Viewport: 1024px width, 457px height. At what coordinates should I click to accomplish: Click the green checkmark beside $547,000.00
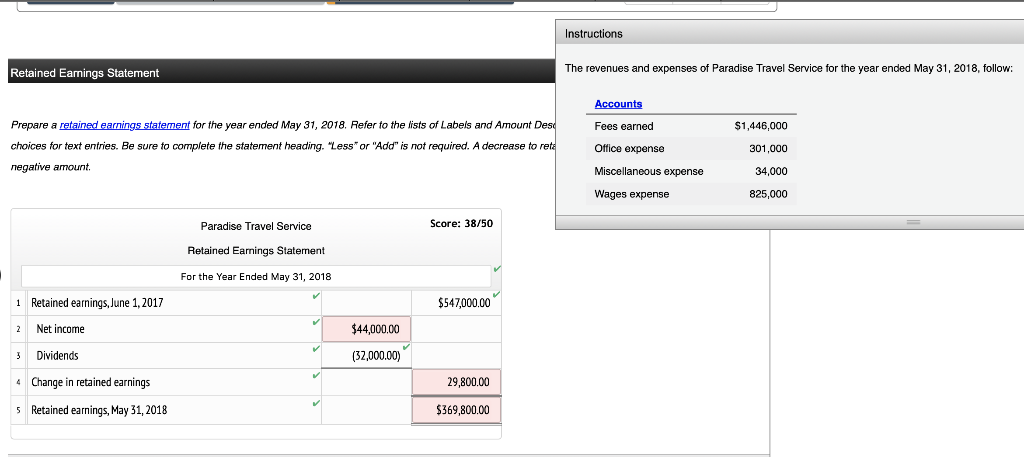(x=498, y=294)
